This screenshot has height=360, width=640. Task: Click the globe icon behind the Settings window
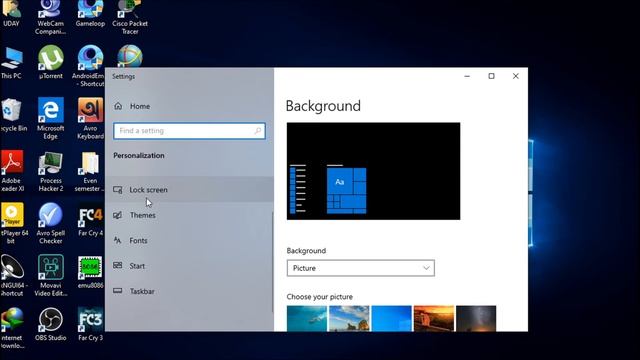(130, 56)
